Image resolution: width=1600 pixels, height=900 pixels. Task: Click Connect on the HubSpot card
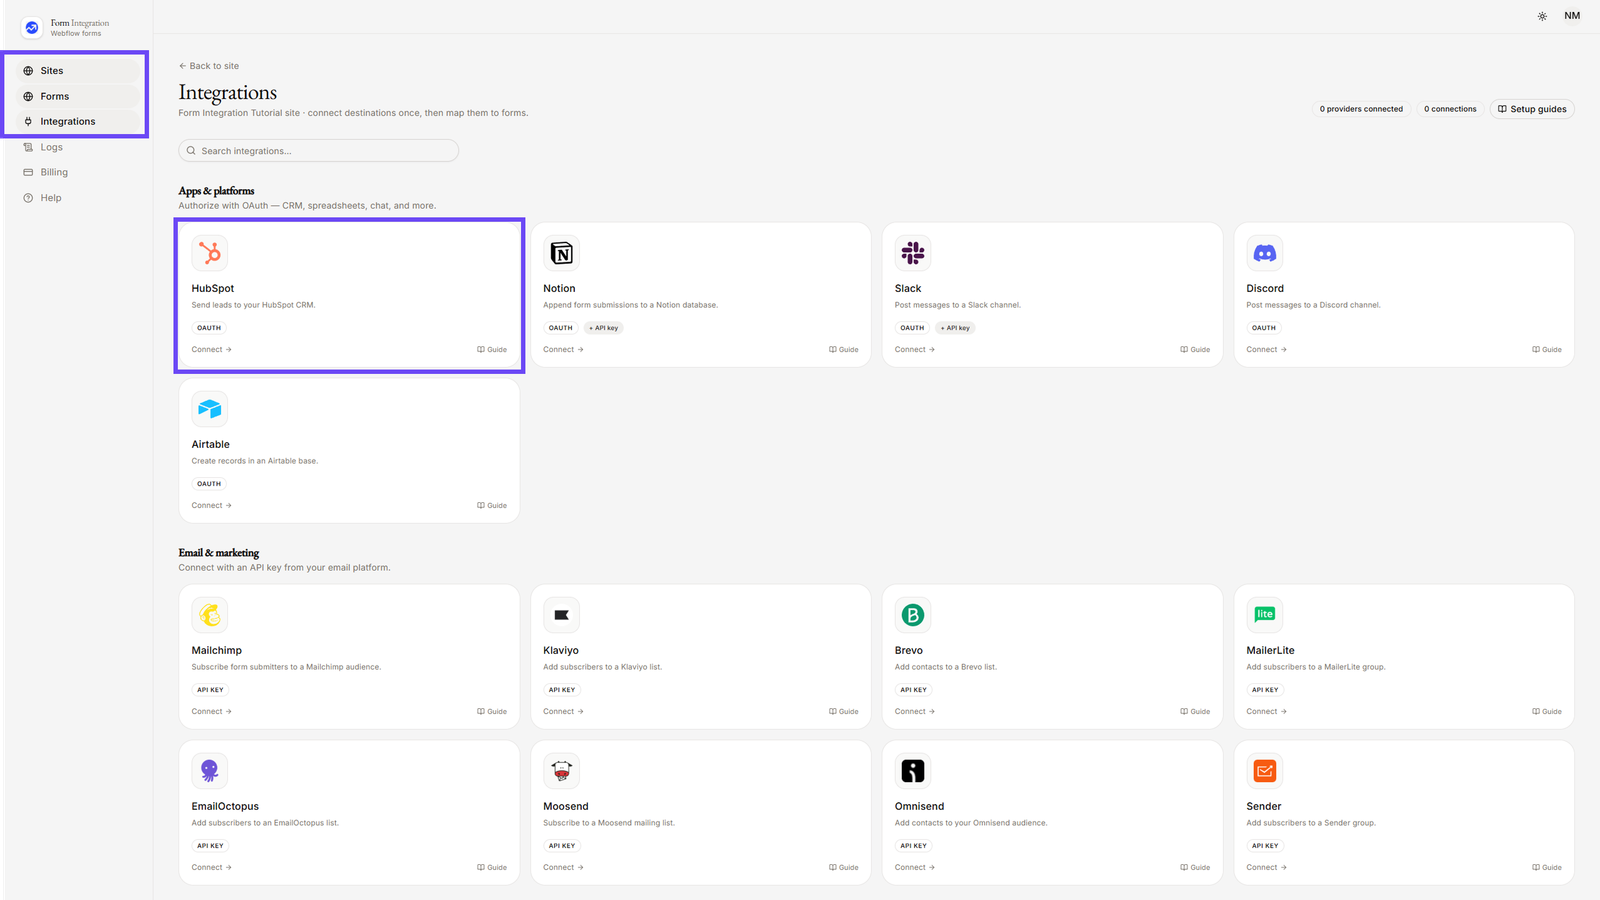212,350
